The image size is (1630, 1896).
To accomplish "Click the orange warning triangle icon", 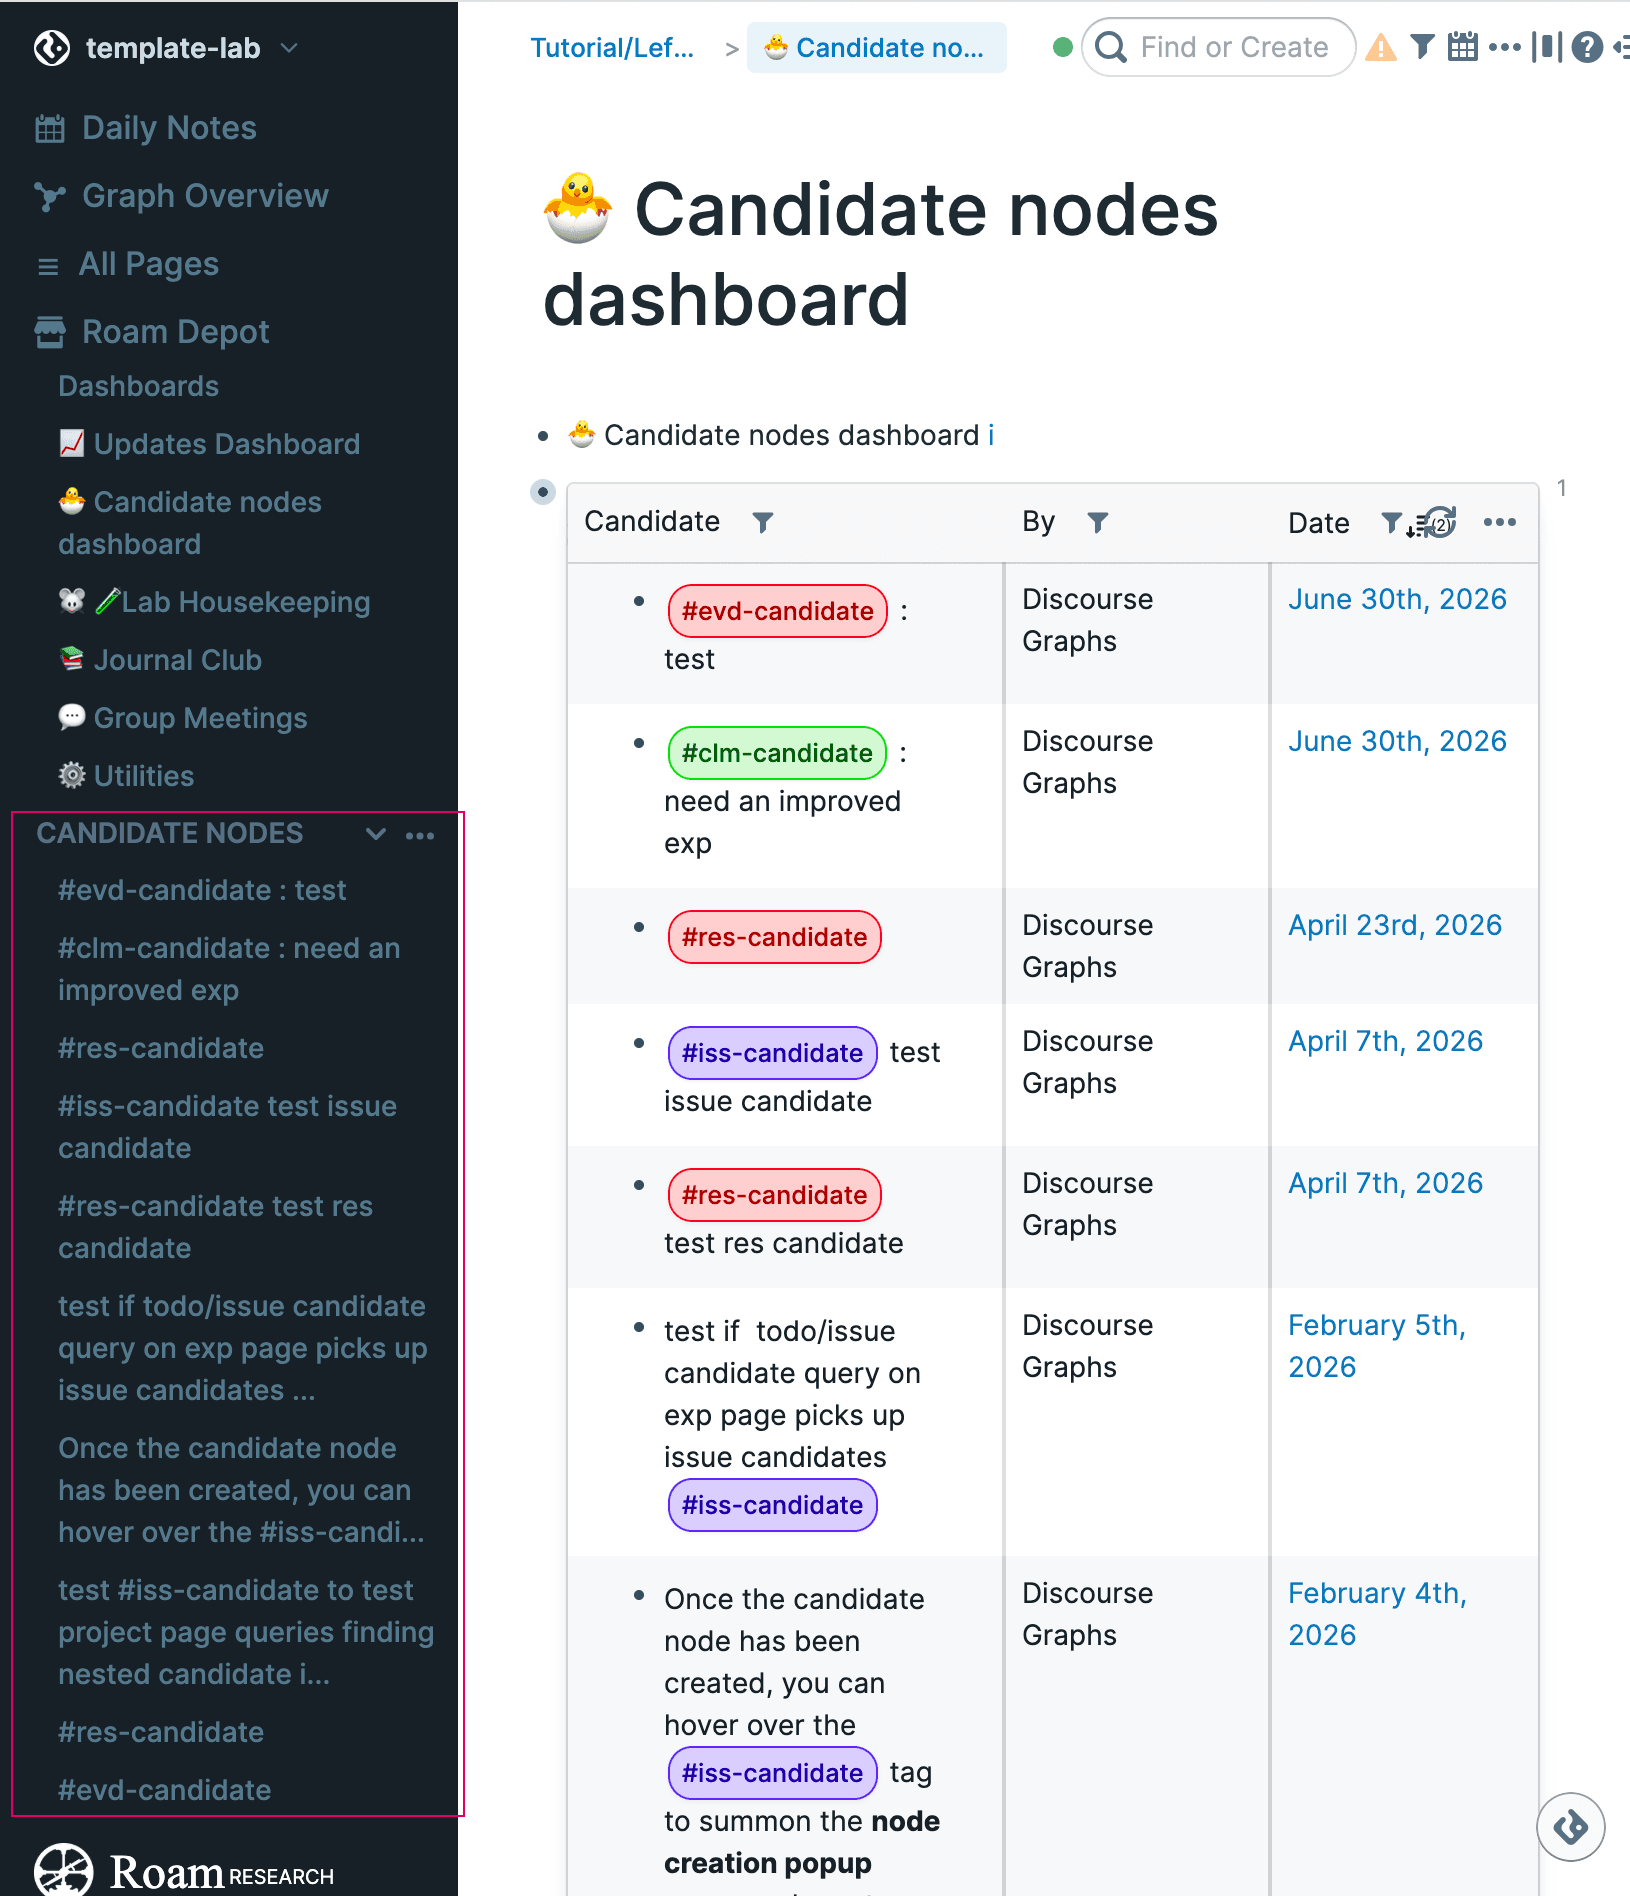I will 1381,47.
